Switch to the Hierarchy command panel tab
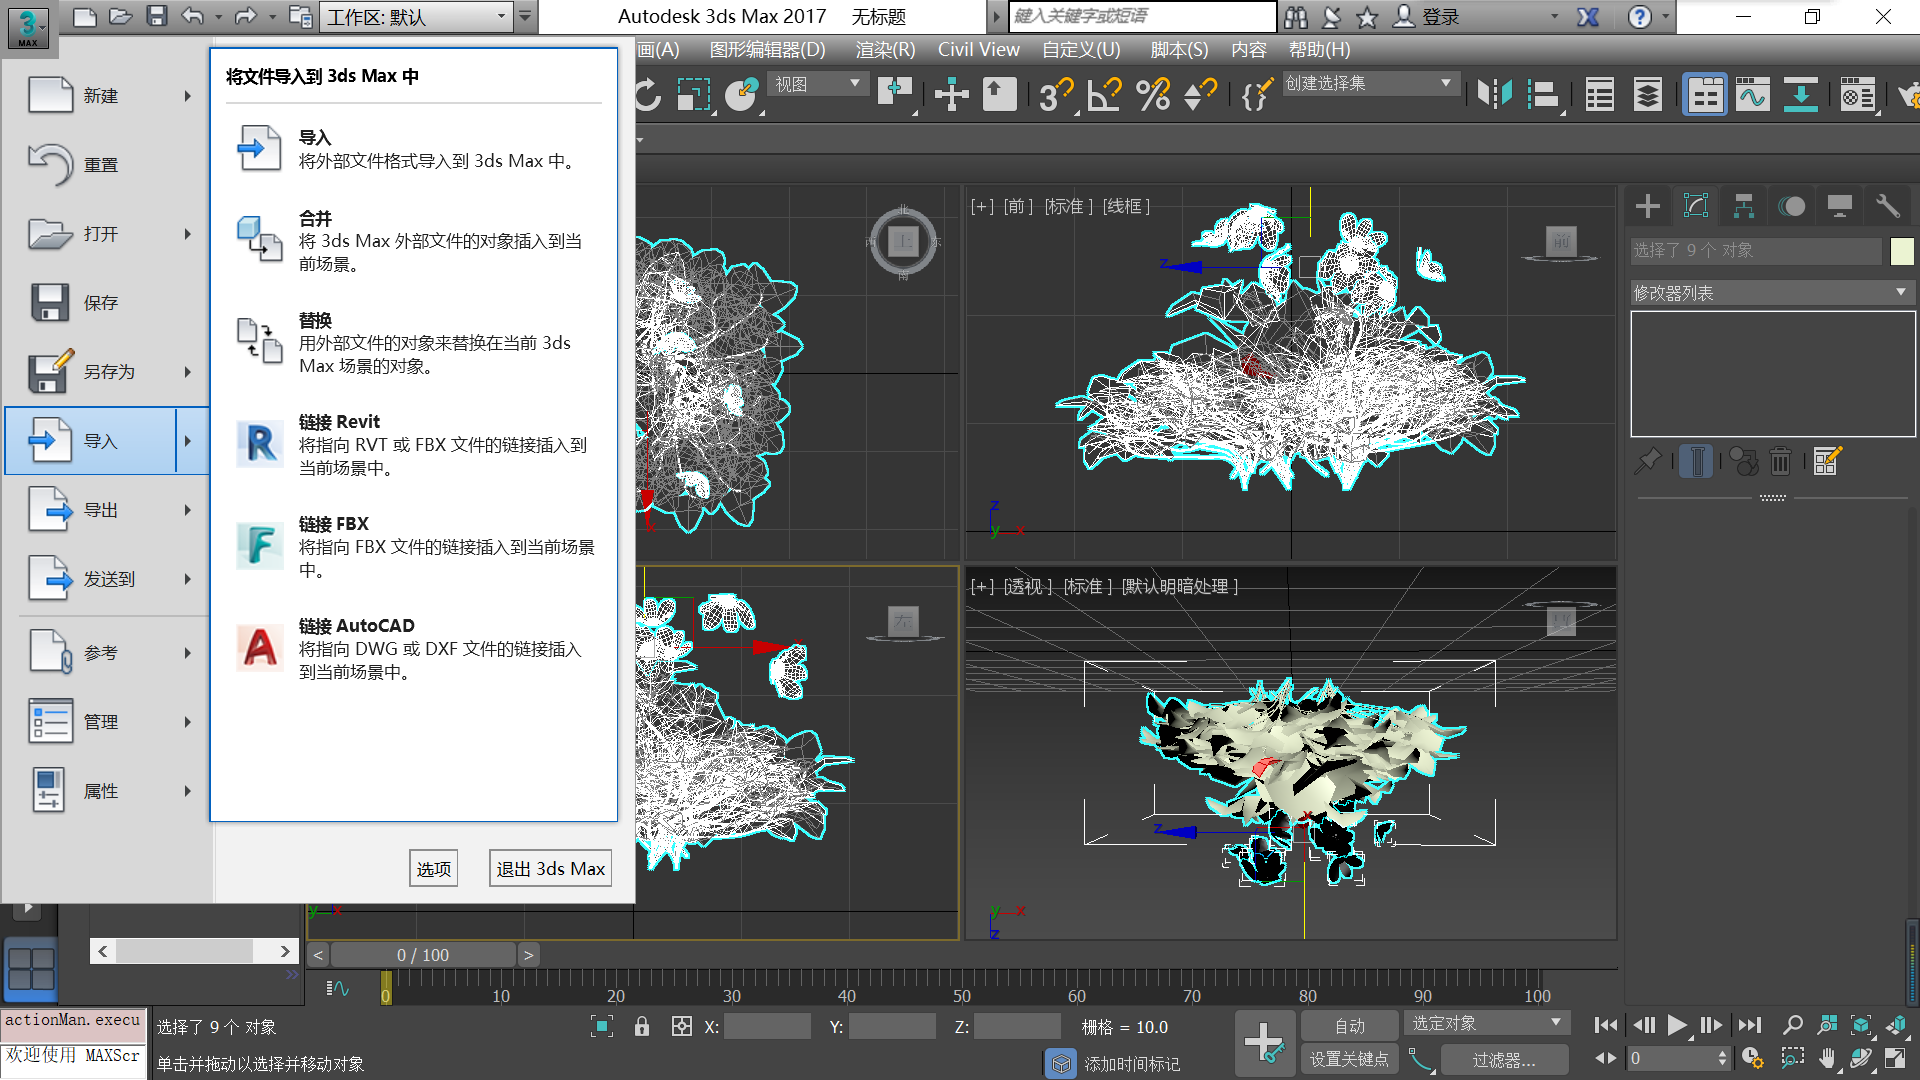This screenshot has height=1080, width=1920. (1743, 205)
